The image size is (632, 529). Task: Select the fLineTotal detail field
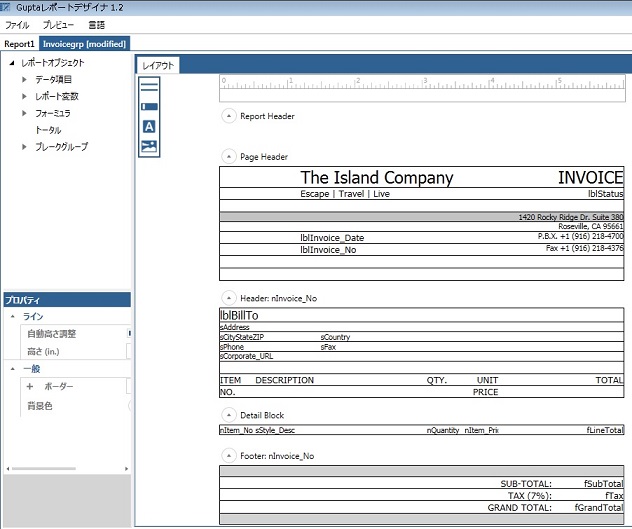605,430
